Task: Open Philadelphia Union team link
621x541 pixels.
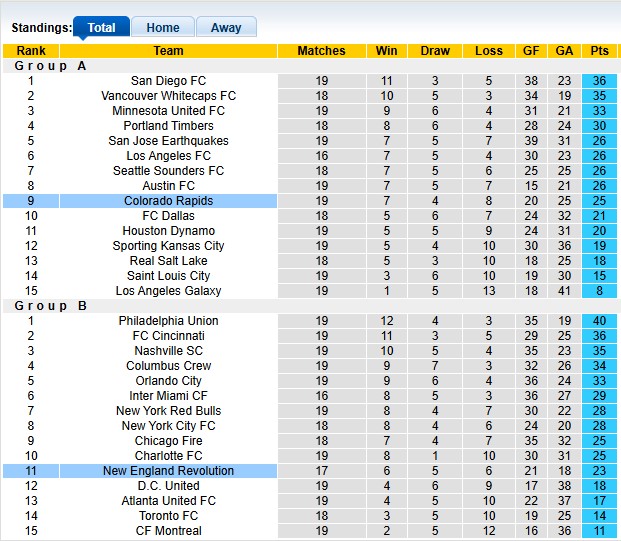Action: click(168, 321)
